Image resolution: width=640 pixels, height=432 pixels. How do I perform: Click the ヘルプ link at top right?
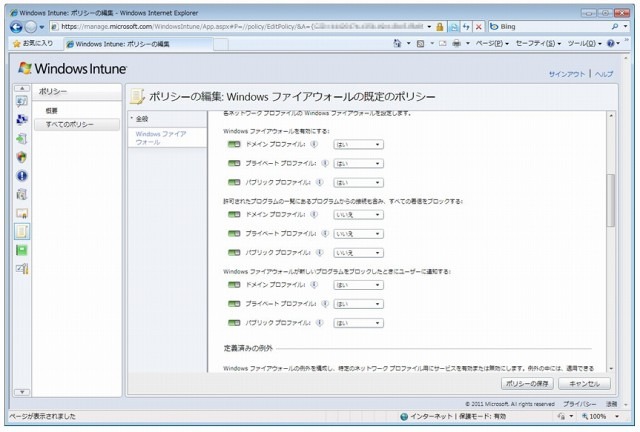point(604,74)
